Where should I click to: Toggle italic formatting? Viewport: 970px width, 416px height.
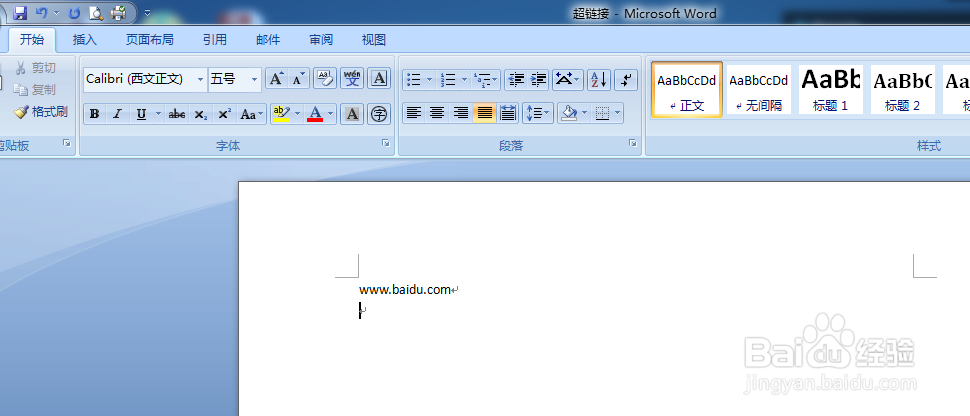point(118,114)
